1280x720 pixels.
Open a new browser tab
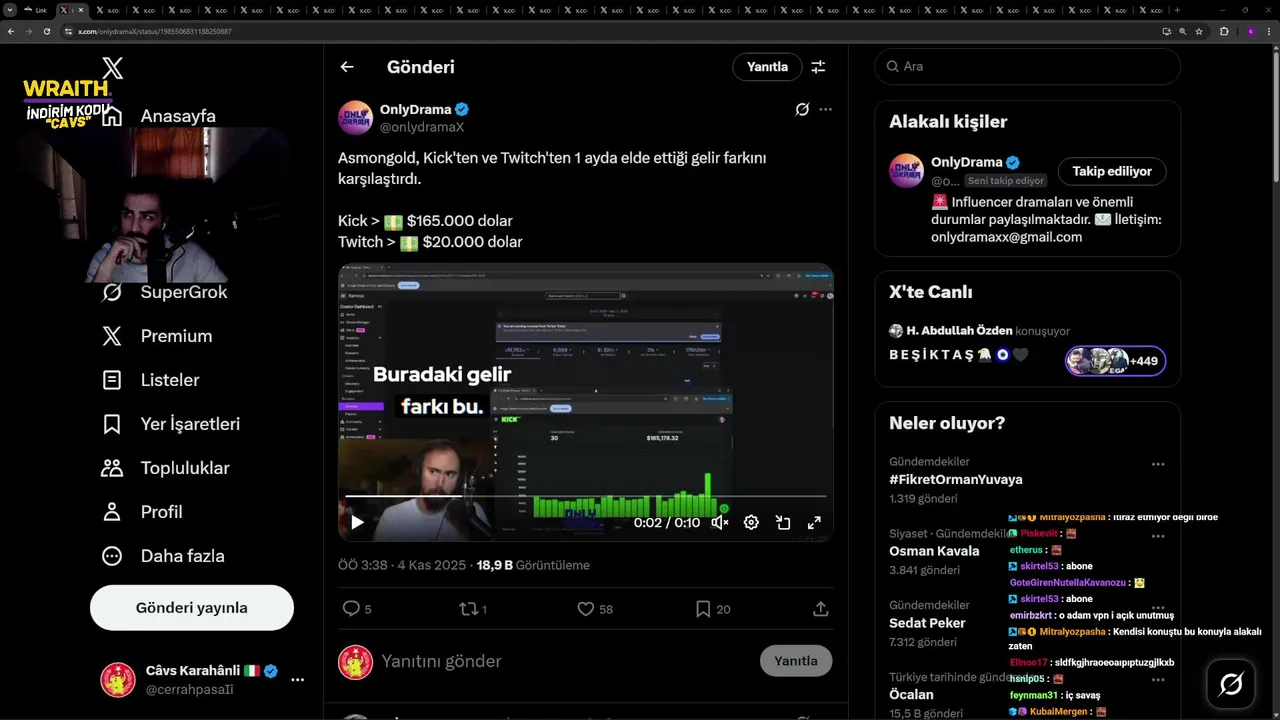(x=1177, y=10)
